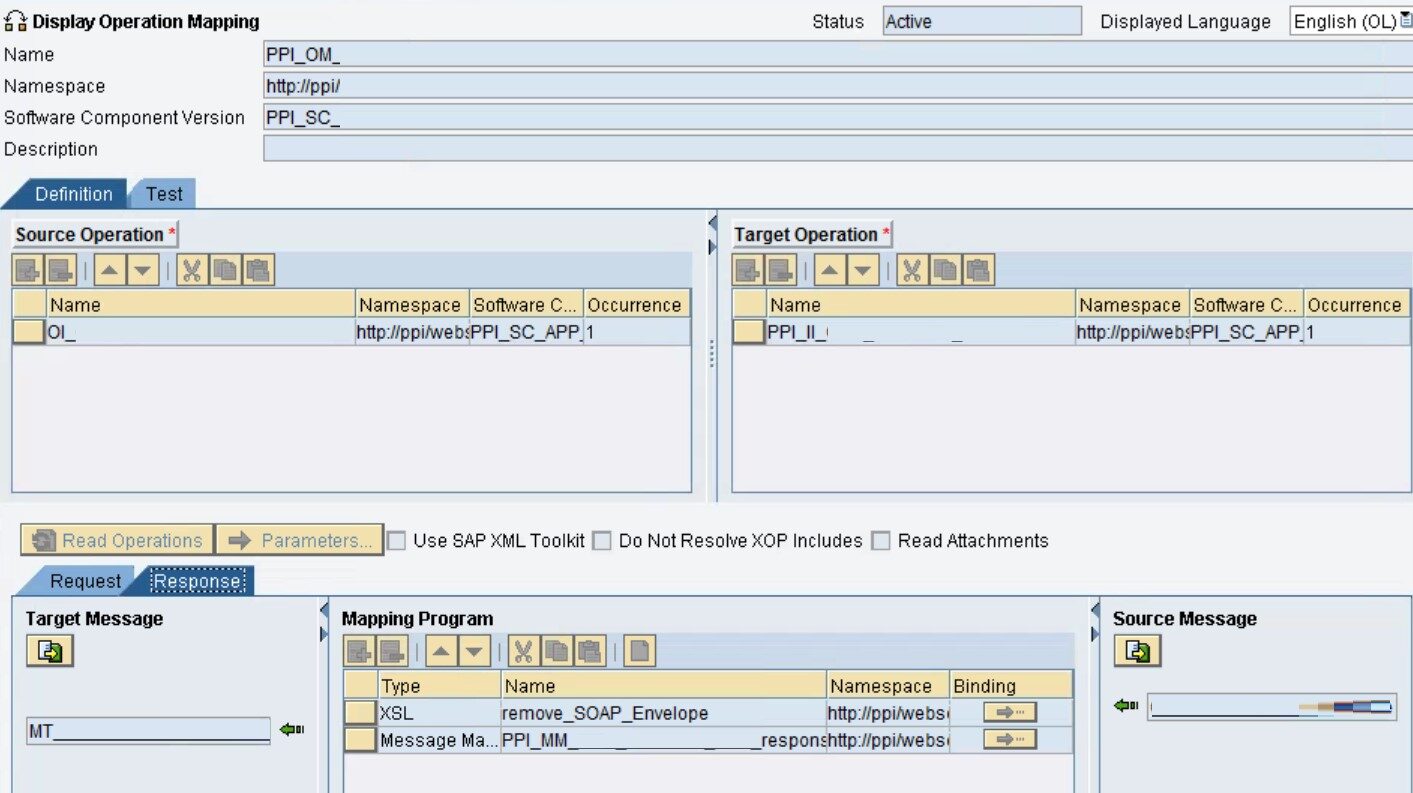Viewport: 1413px width, 793px height.
Task: Toggle the Read Attachments checkbox
Action: pyautogui.click(x=881, y=541)
